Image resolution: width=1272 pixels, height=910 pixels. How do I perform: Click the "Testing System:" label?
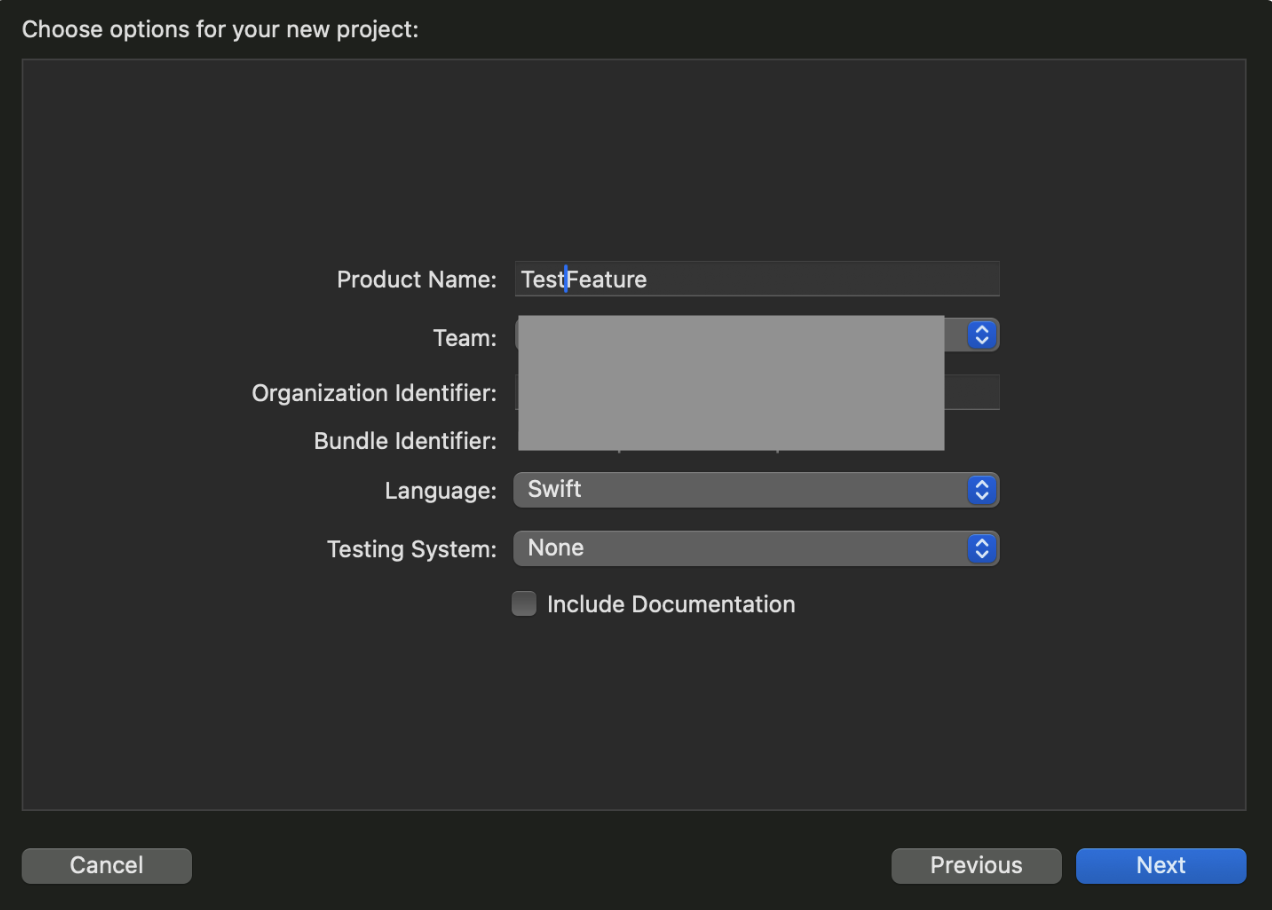pos(411,549)
